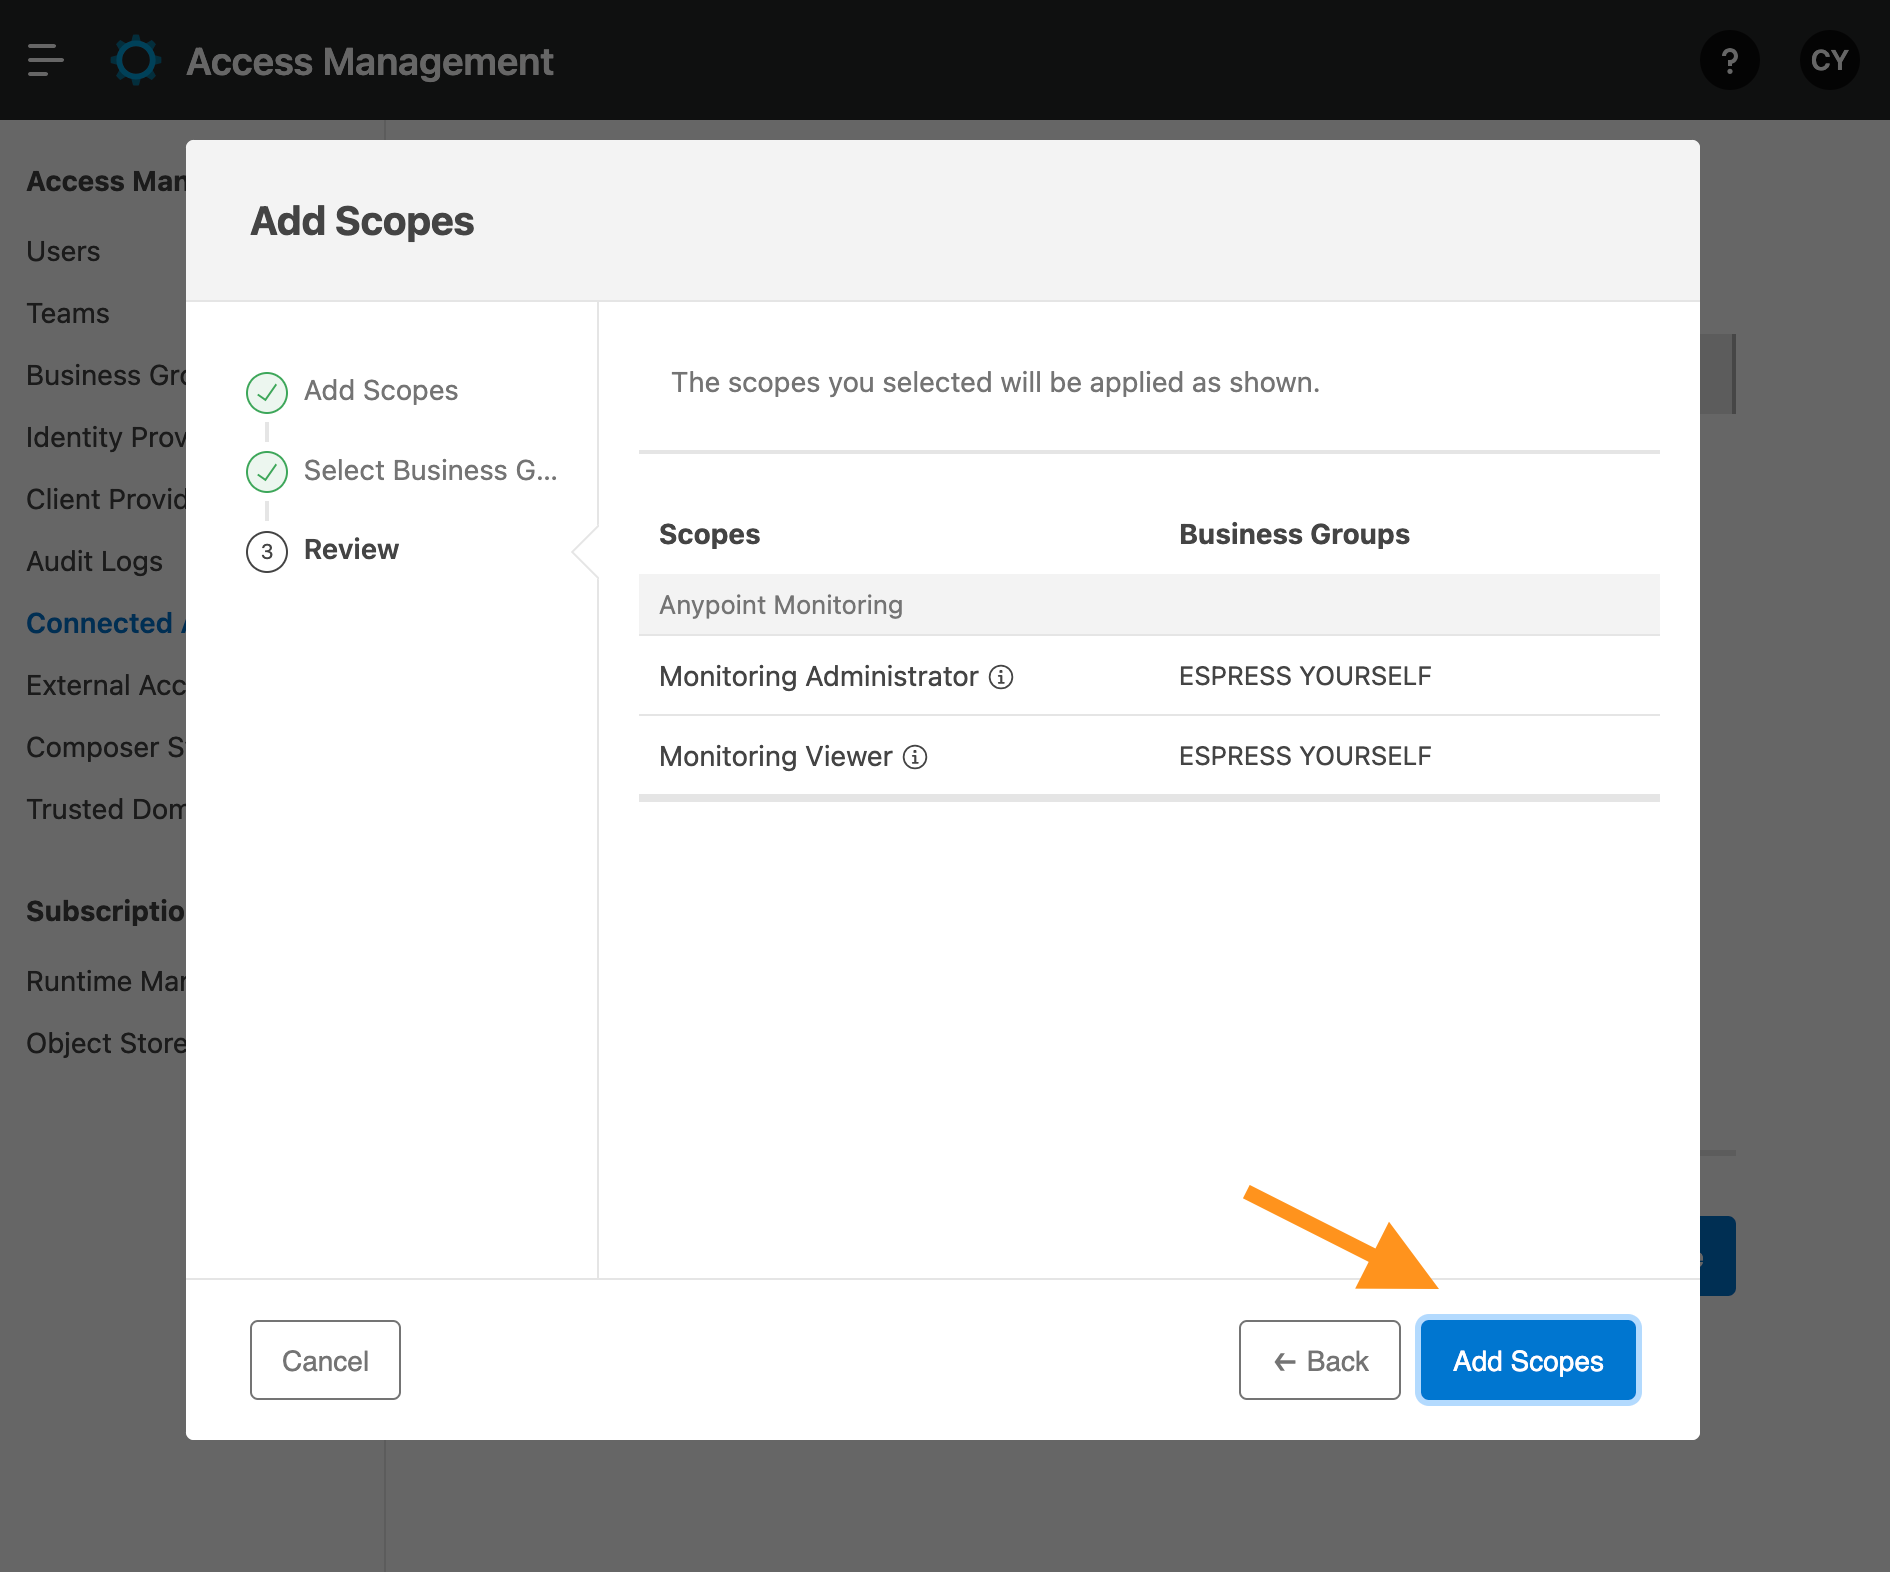
Task: Click ESPRESS YOURSELF in Monitoring Viewer row
Action: tap(1305, 756)
